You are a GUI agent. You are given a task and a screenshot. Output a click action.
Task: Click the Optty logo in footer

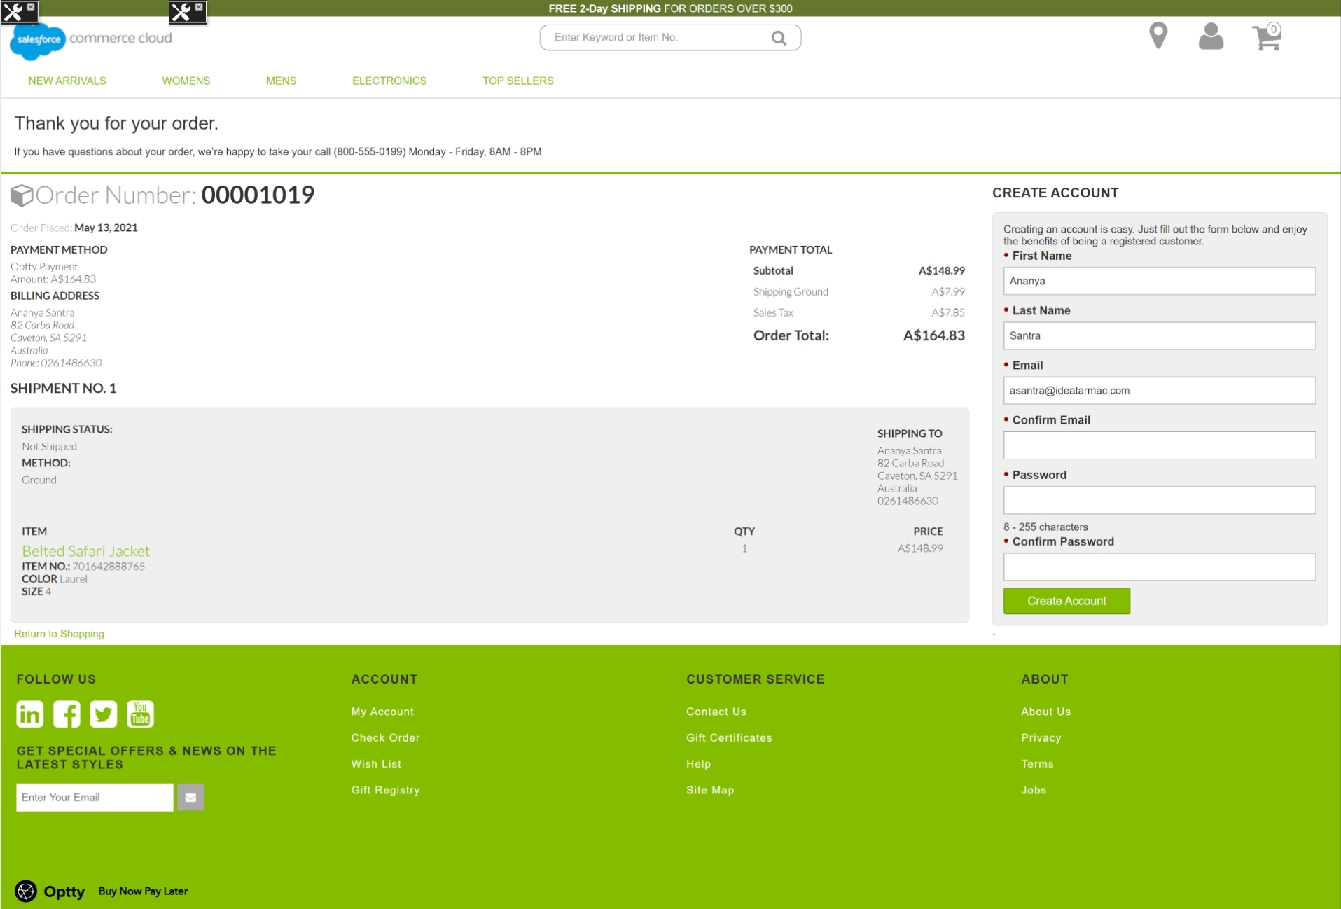point(50,891)
